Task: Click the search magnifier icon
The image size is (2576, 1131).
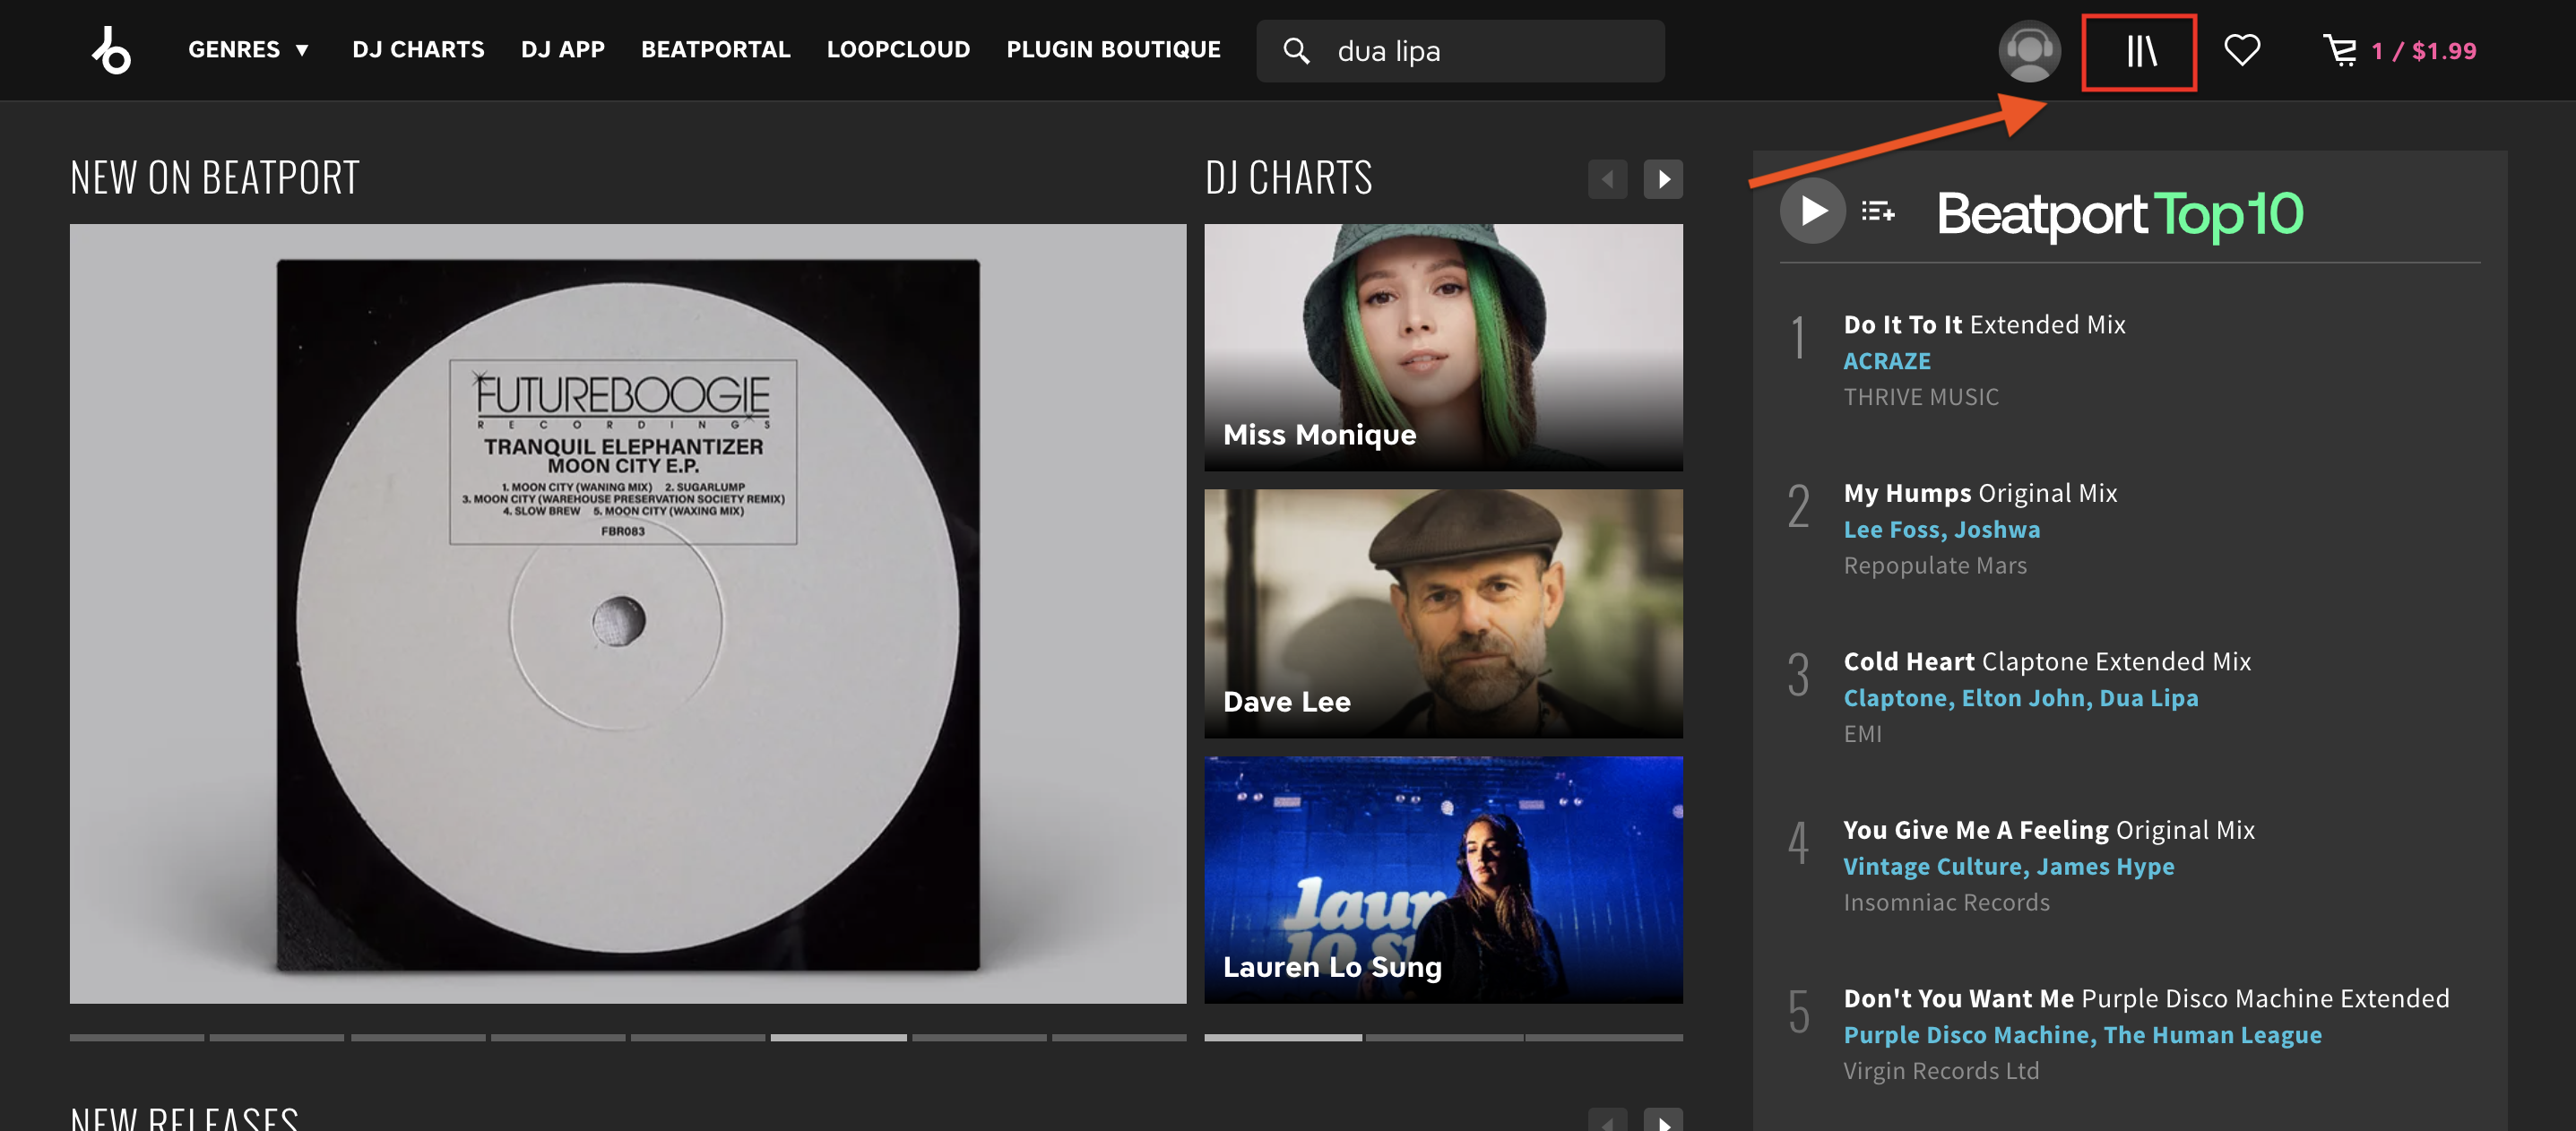Action: pyautogui.click(x=1296, y=51)
